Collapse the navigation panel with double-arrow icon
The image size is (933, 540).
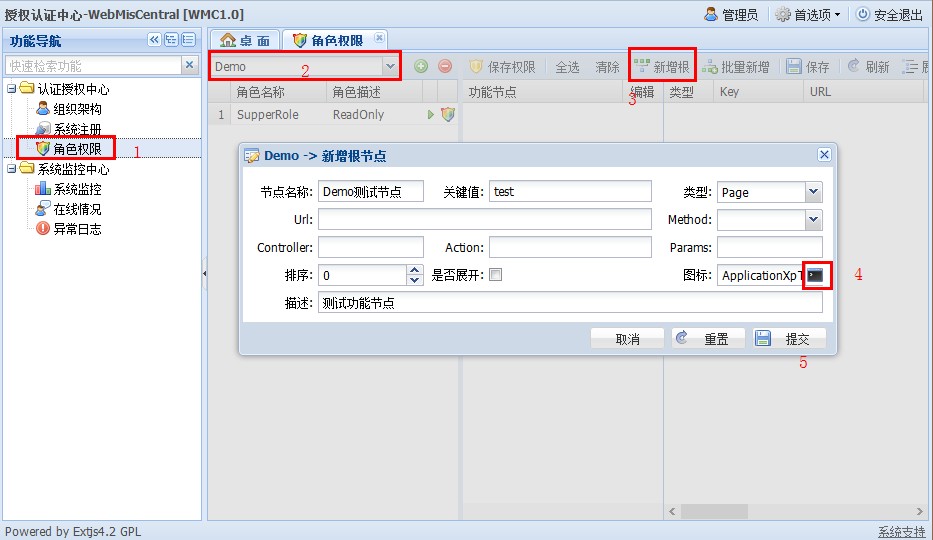[154, 40]
